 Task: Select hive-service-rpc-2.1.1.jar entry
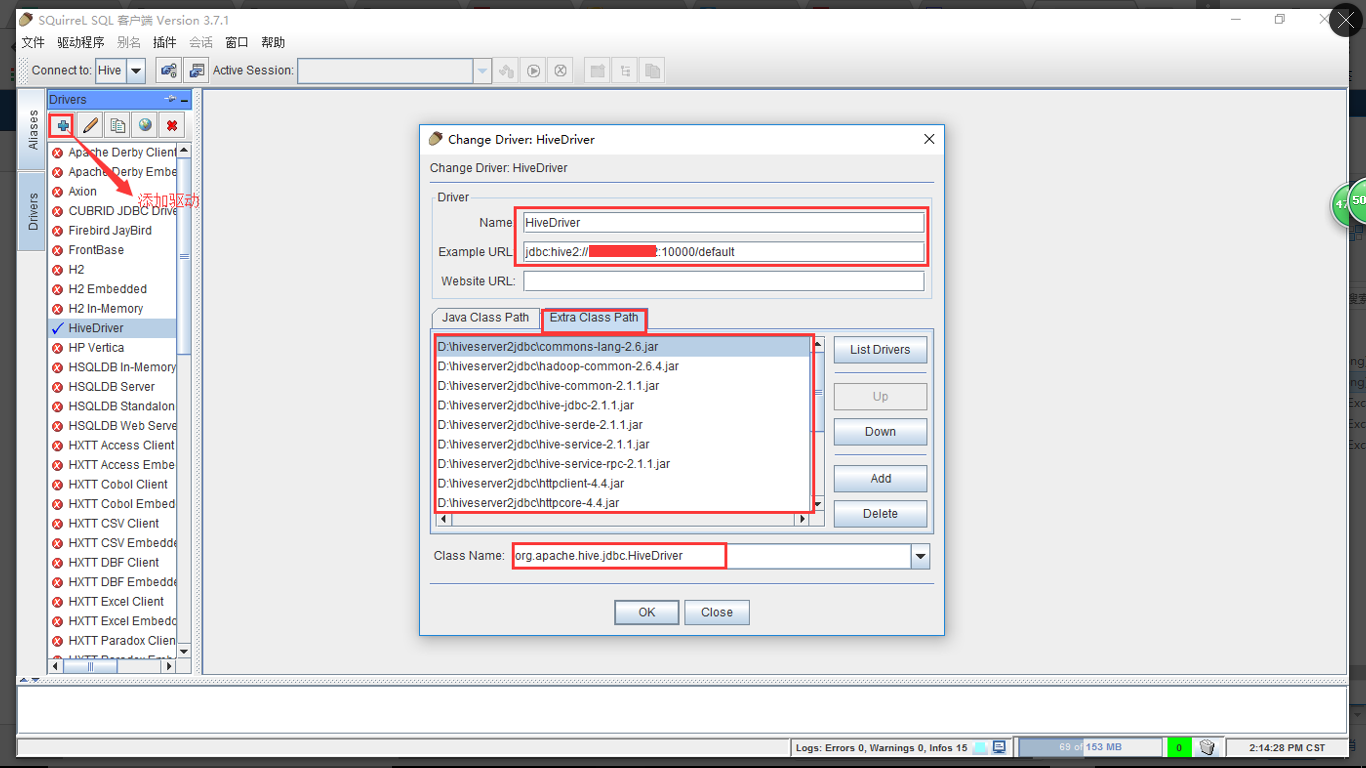pos(623,464)
